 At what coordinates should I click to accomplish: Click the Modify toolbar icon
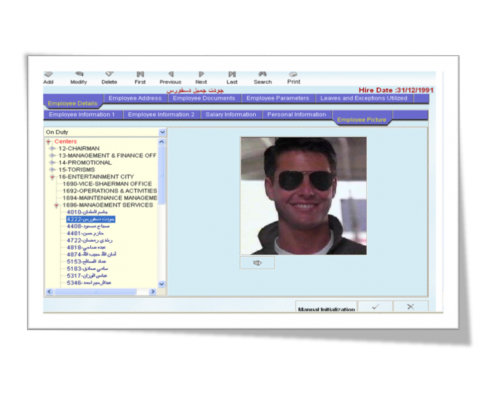coord(79,74)
